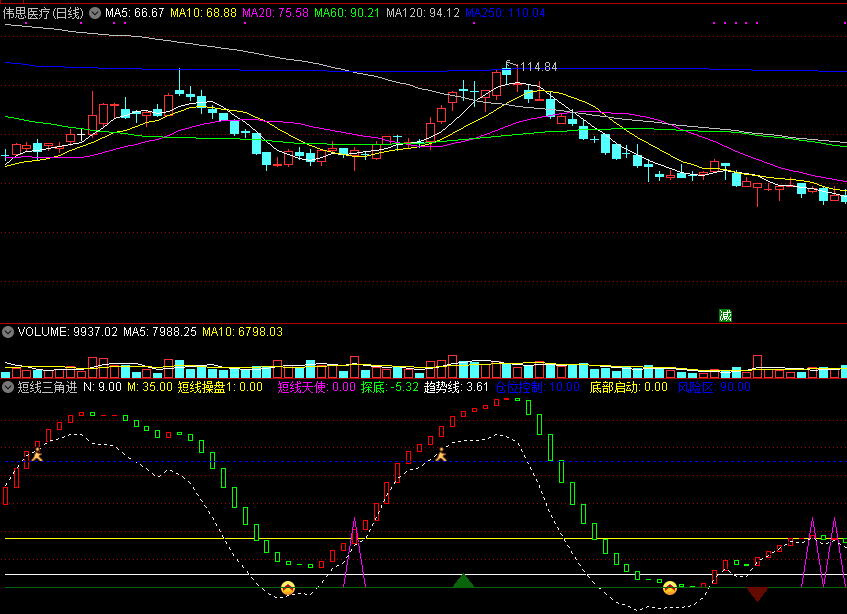Open the 短线三角进 indicator panel dropdown
The width and height of the screenshot is (847, 614).
[x=8, y=387]
